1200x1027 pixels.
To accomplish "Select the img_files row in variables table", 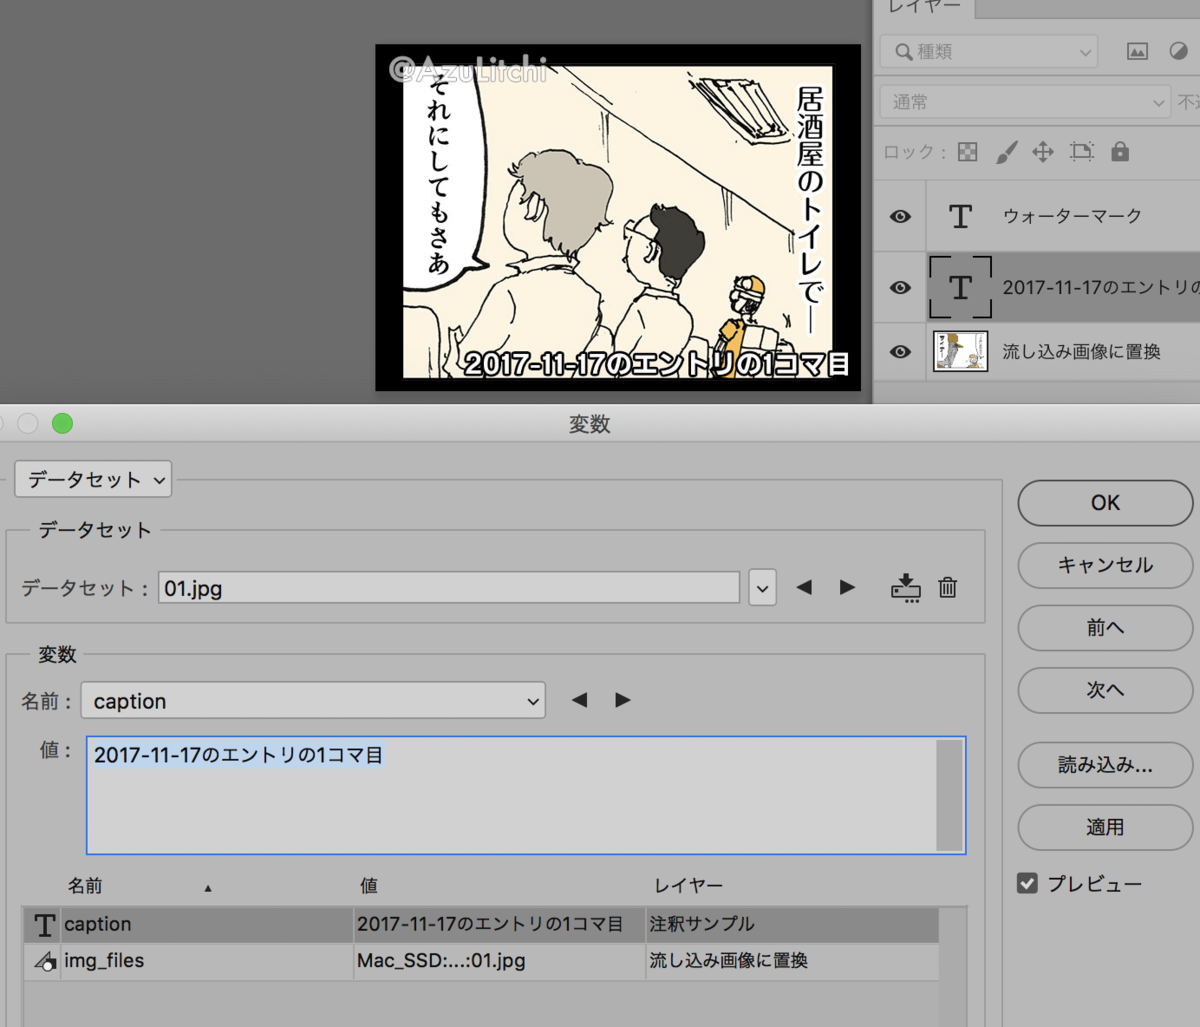I will [481, 961].
